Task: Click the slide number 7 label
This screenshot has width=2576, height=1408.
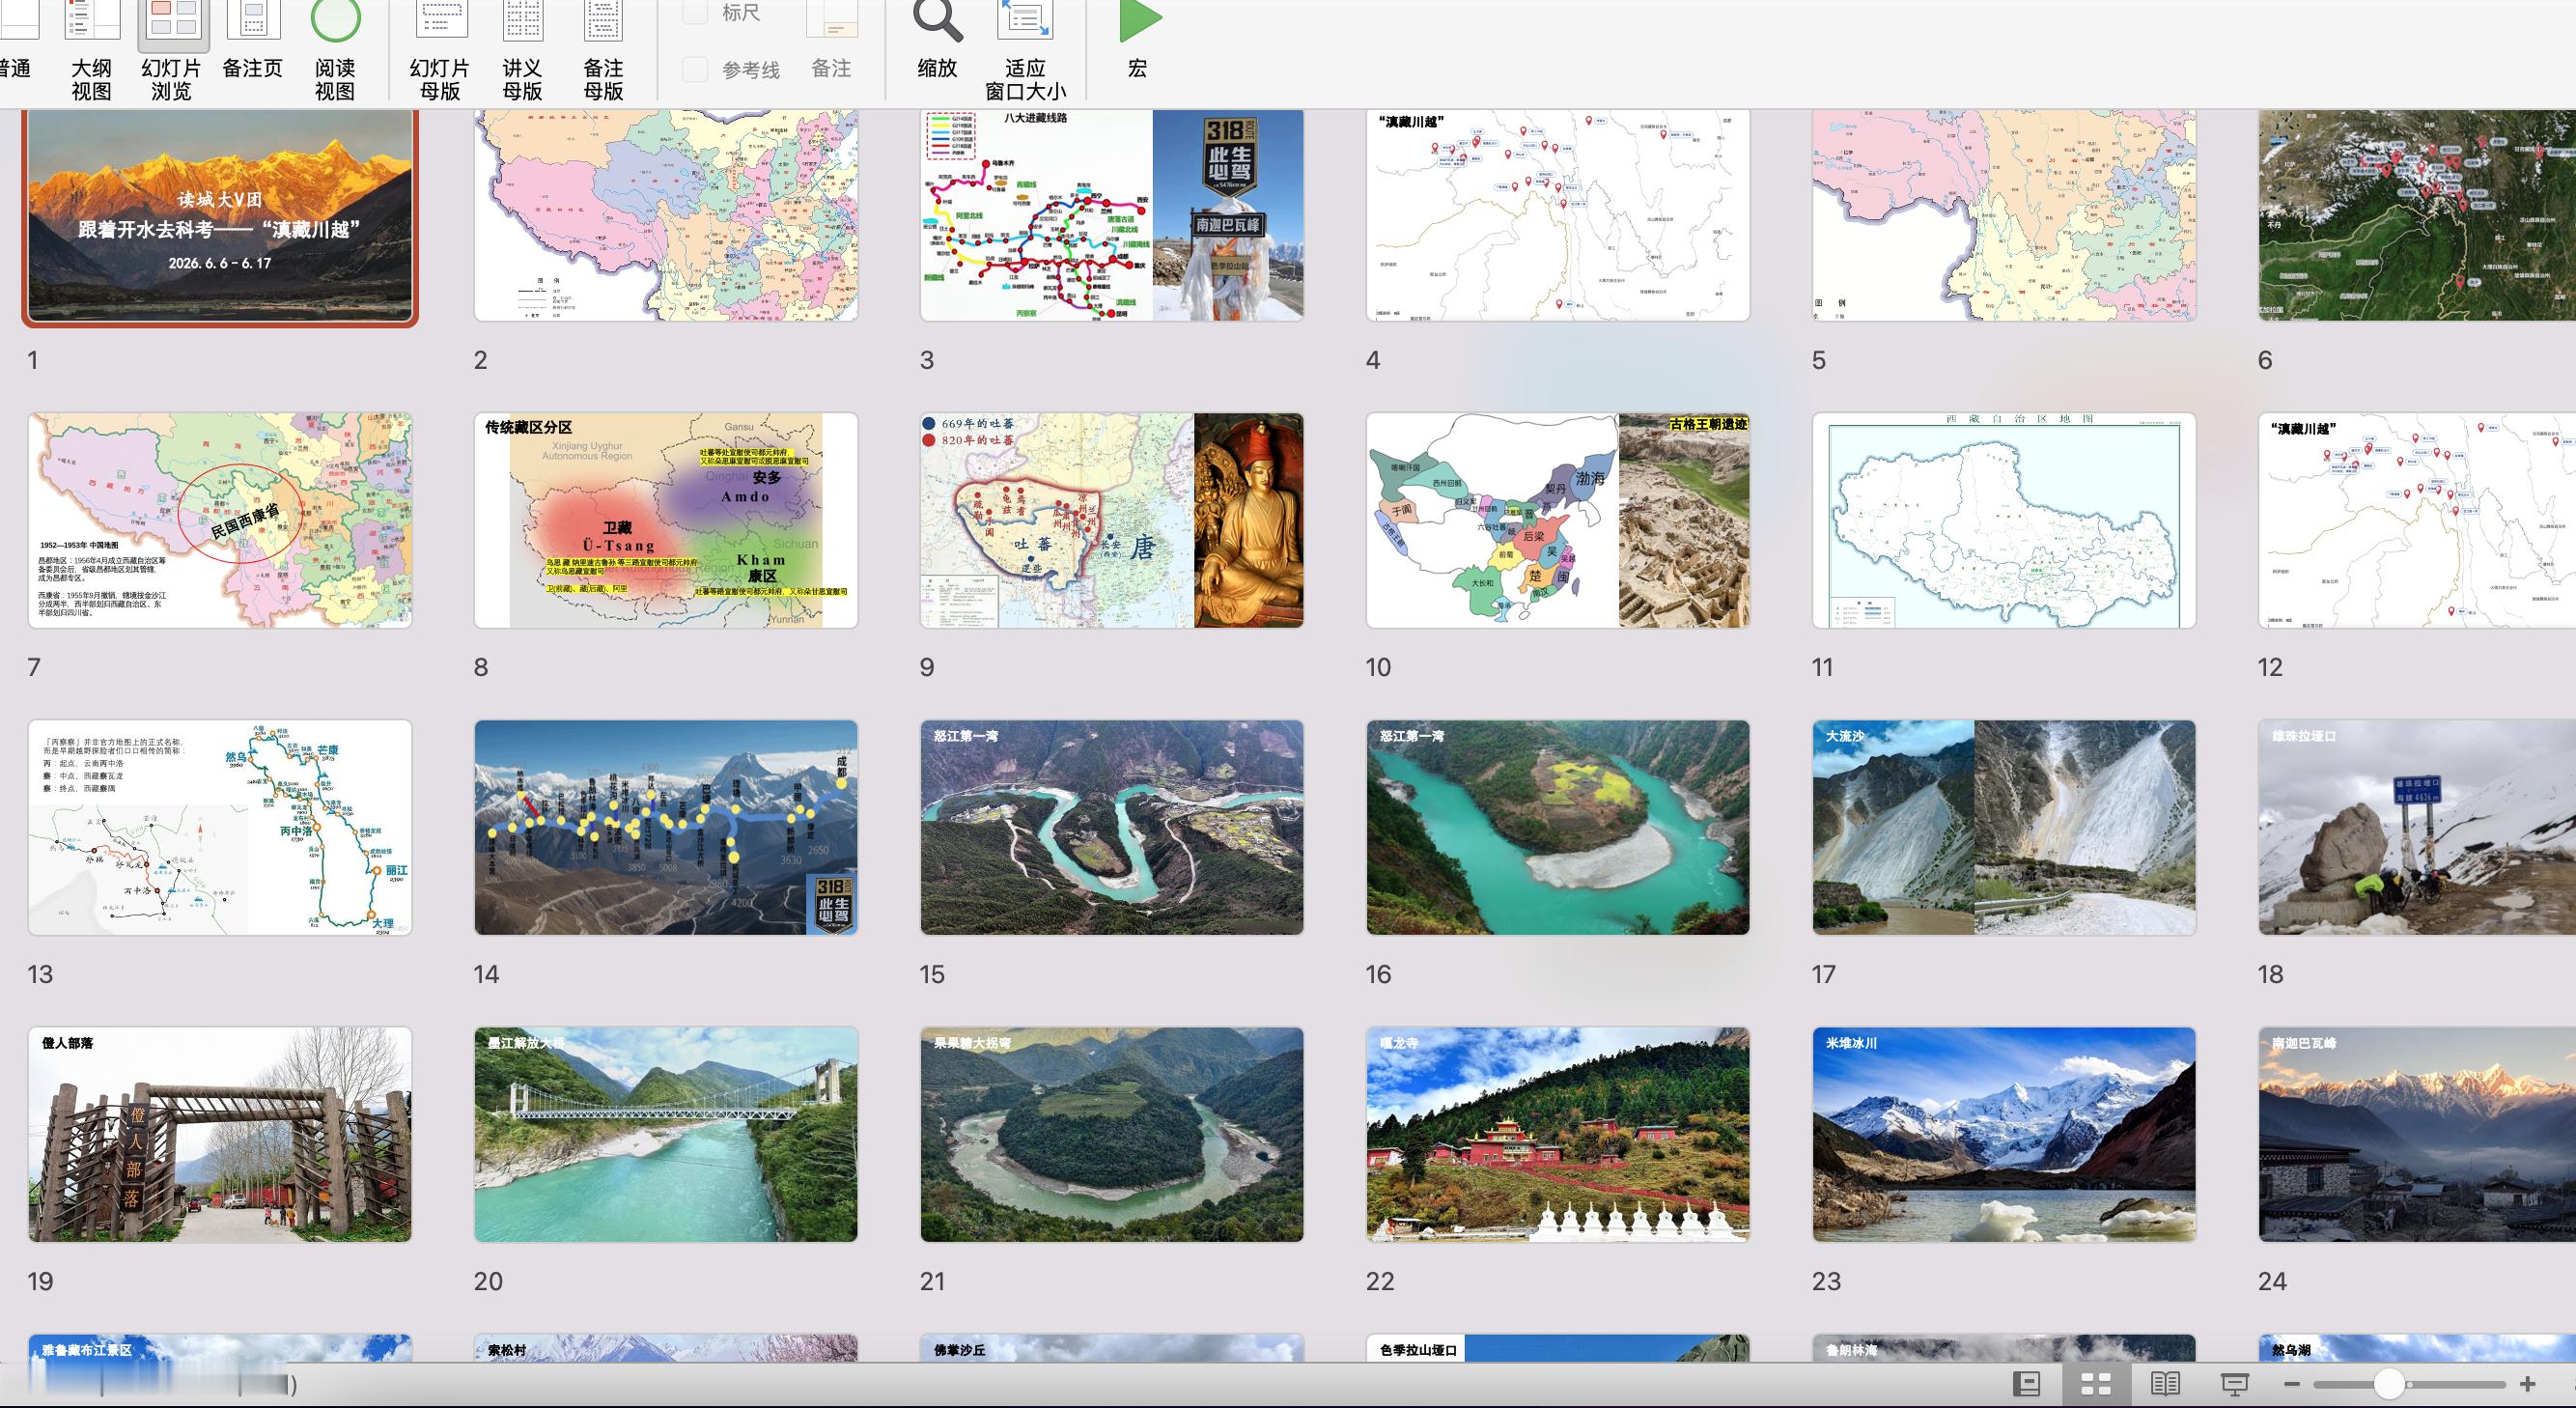Action: click(x=34, y=667)
